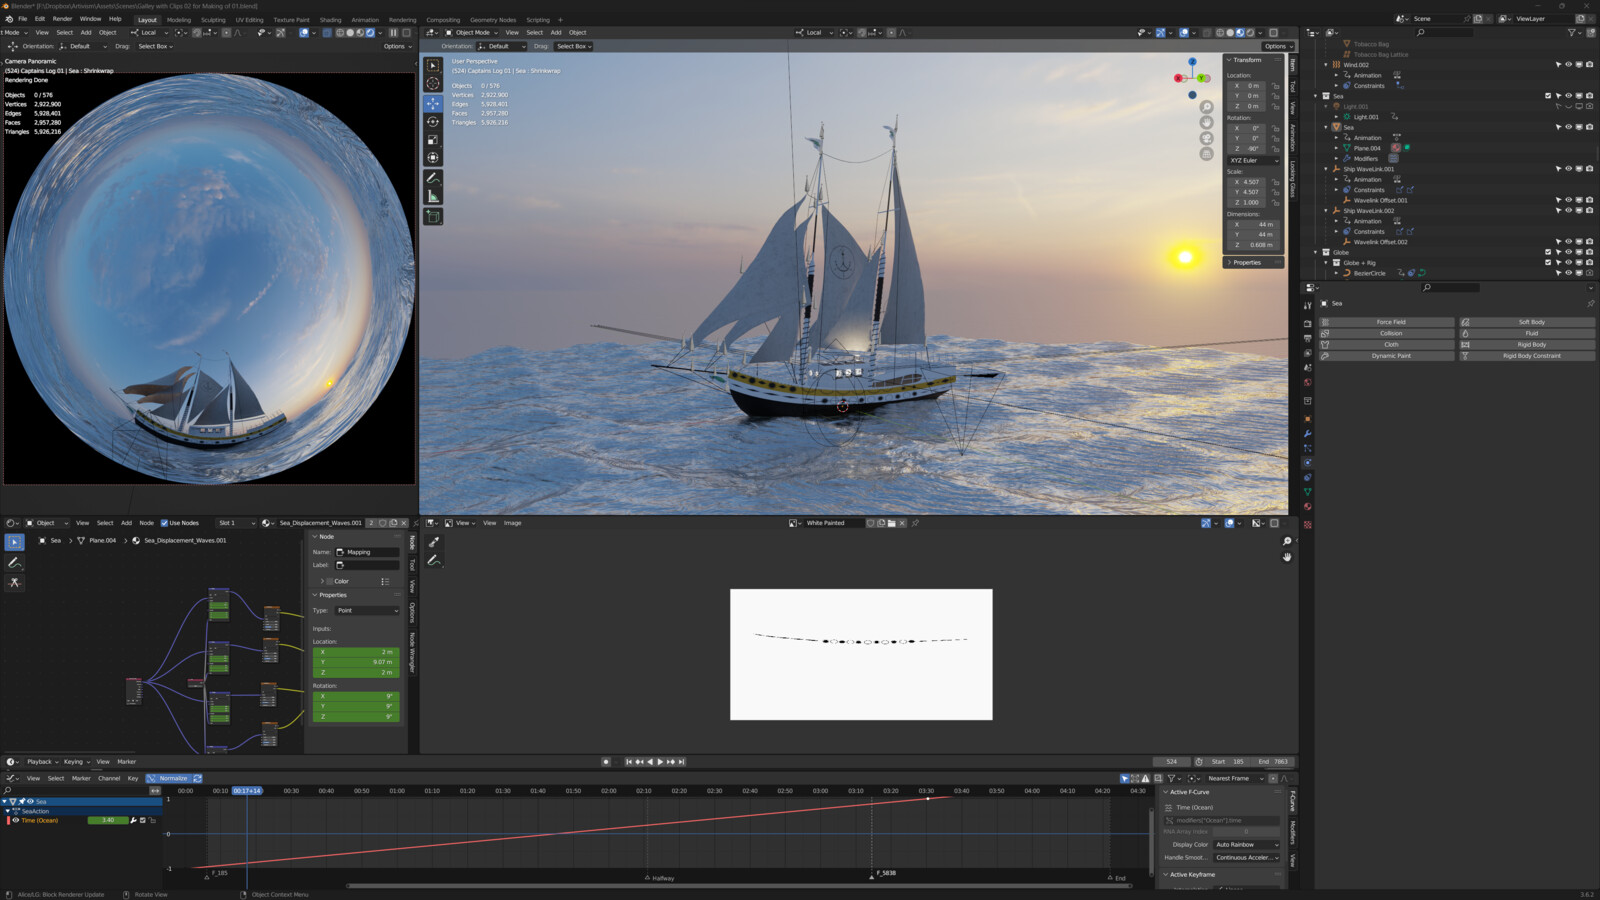Open Mapping node Type Point dropdown

pos(367,610)
